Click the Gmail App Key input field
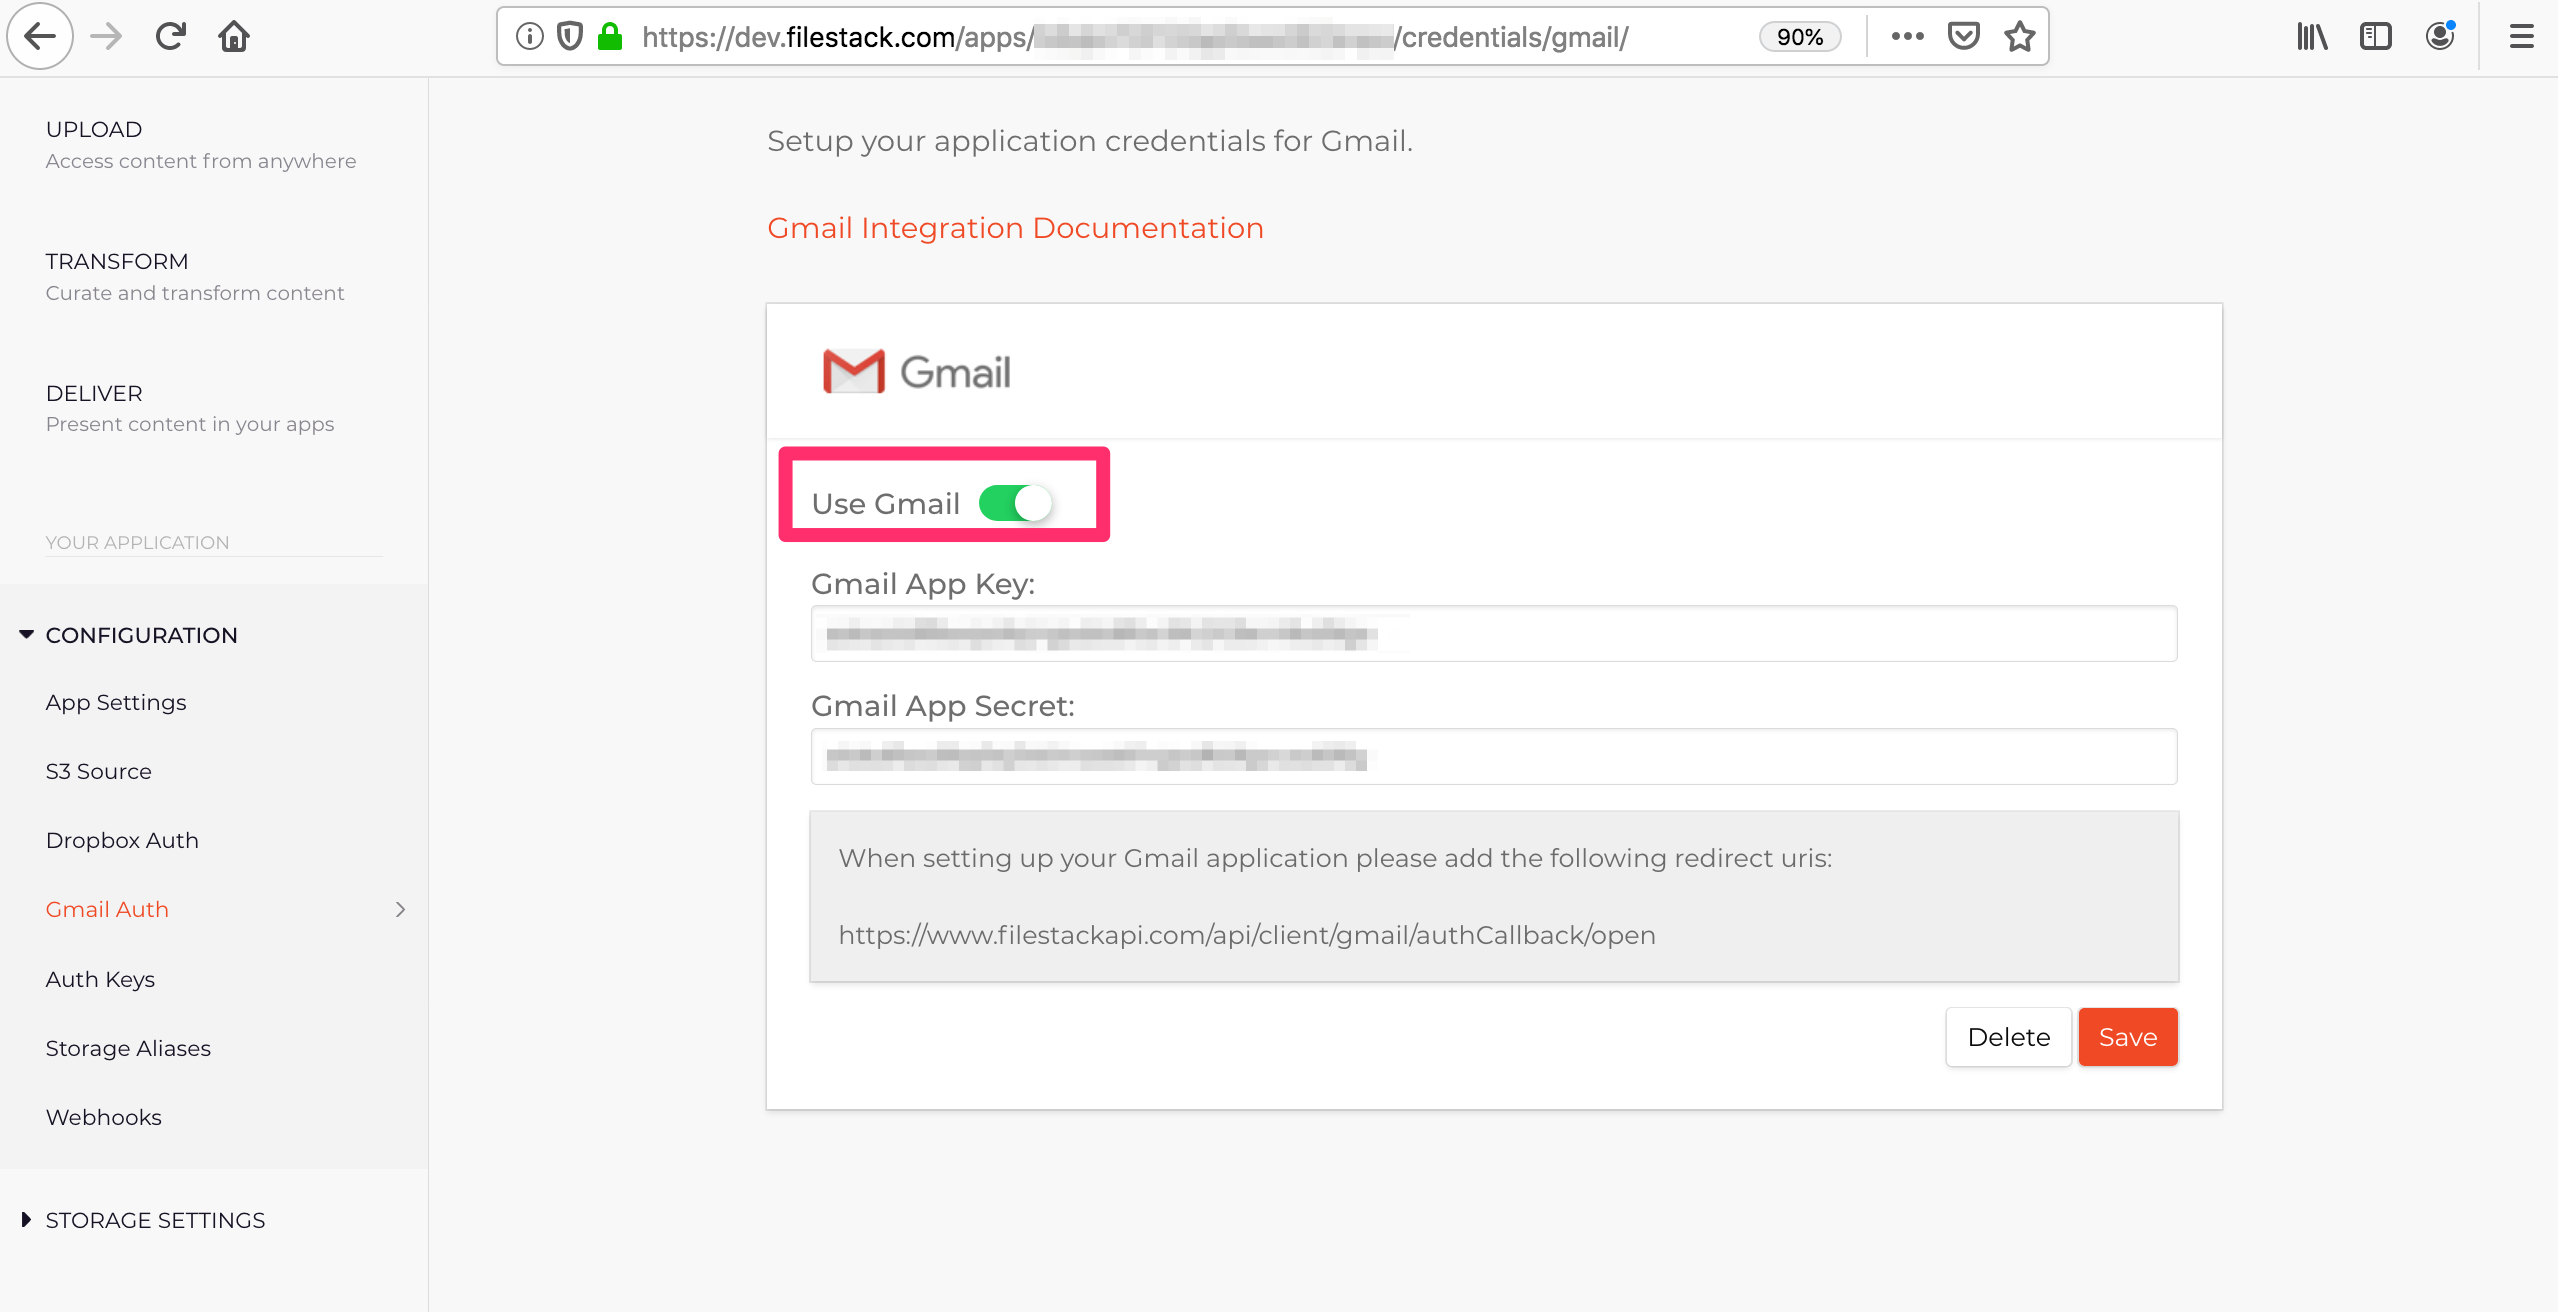 tap(1494, 633)
